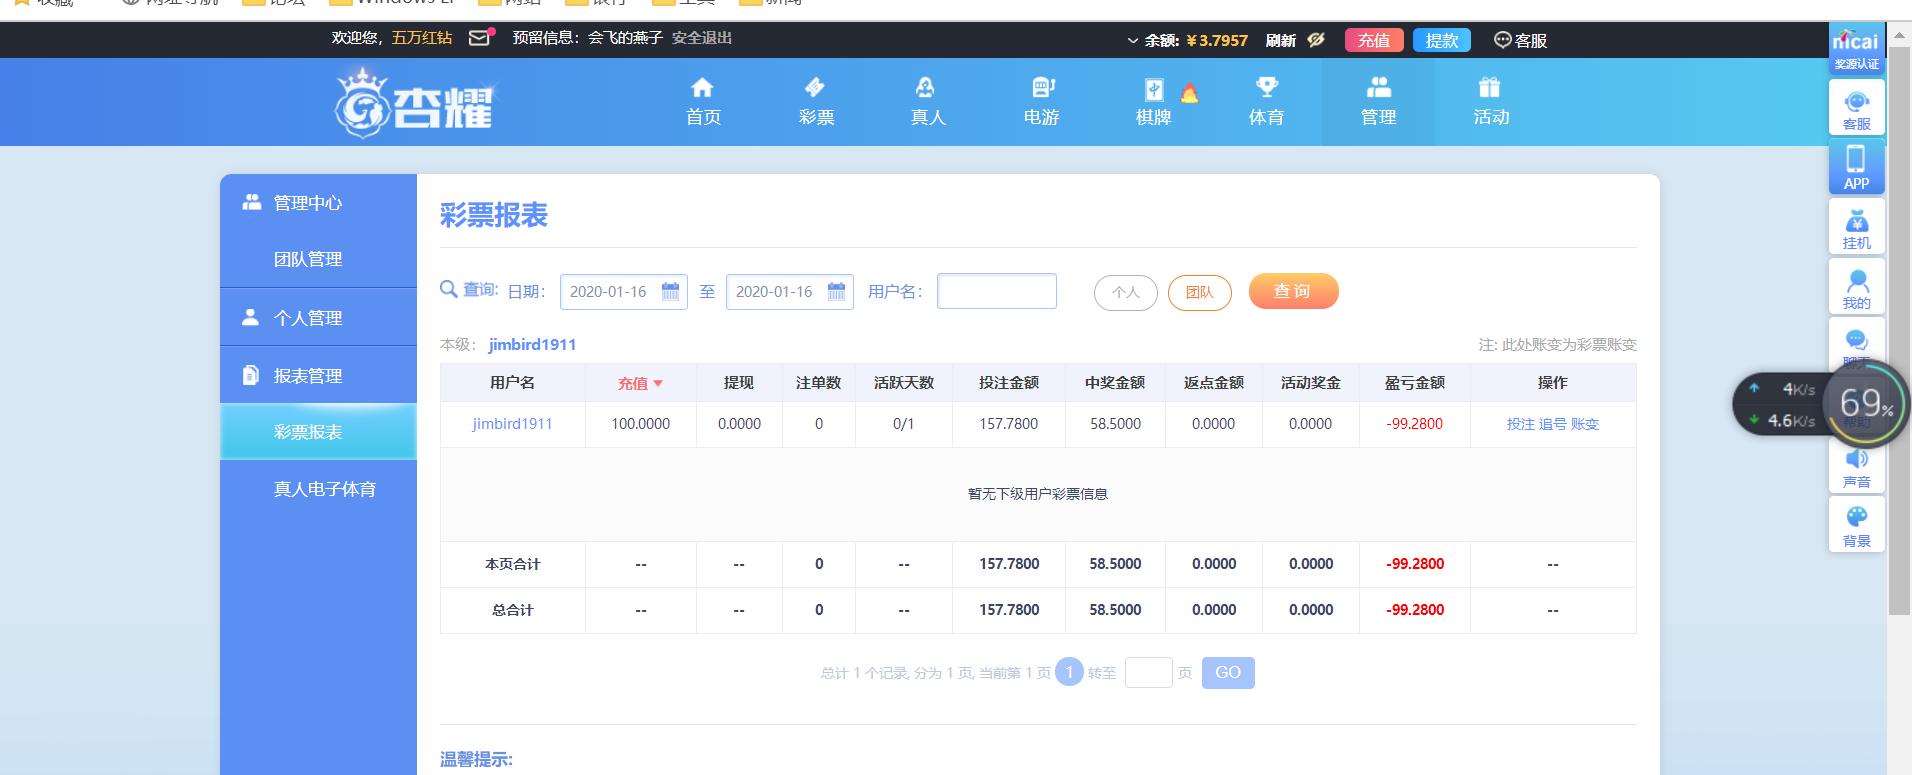Open the 背景 palette sidebar icon
Viewport: 1912px width, 775px height.
[x=1856, y=525]
